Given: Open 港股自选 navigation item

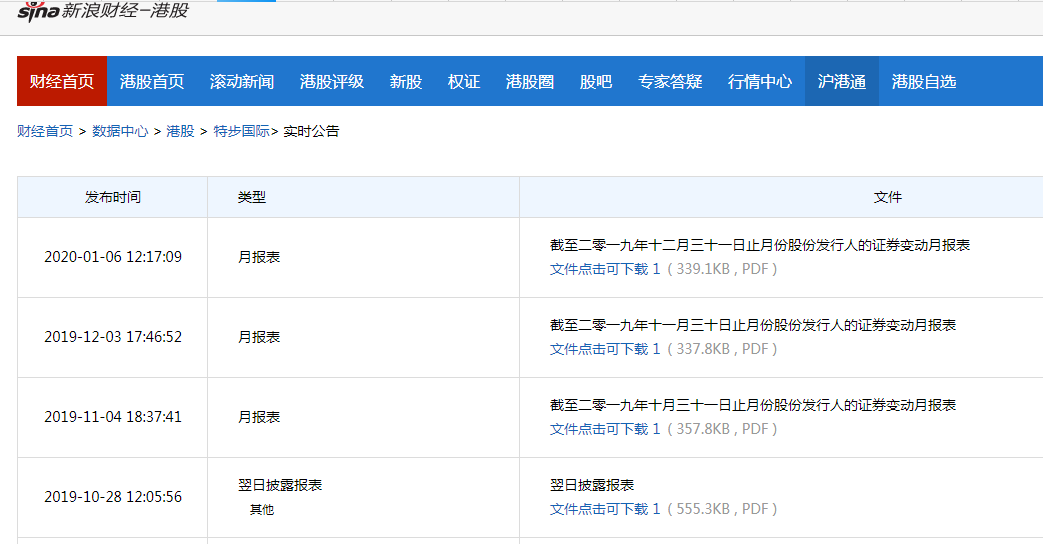Looking at the screenshot, I should 923,81.
